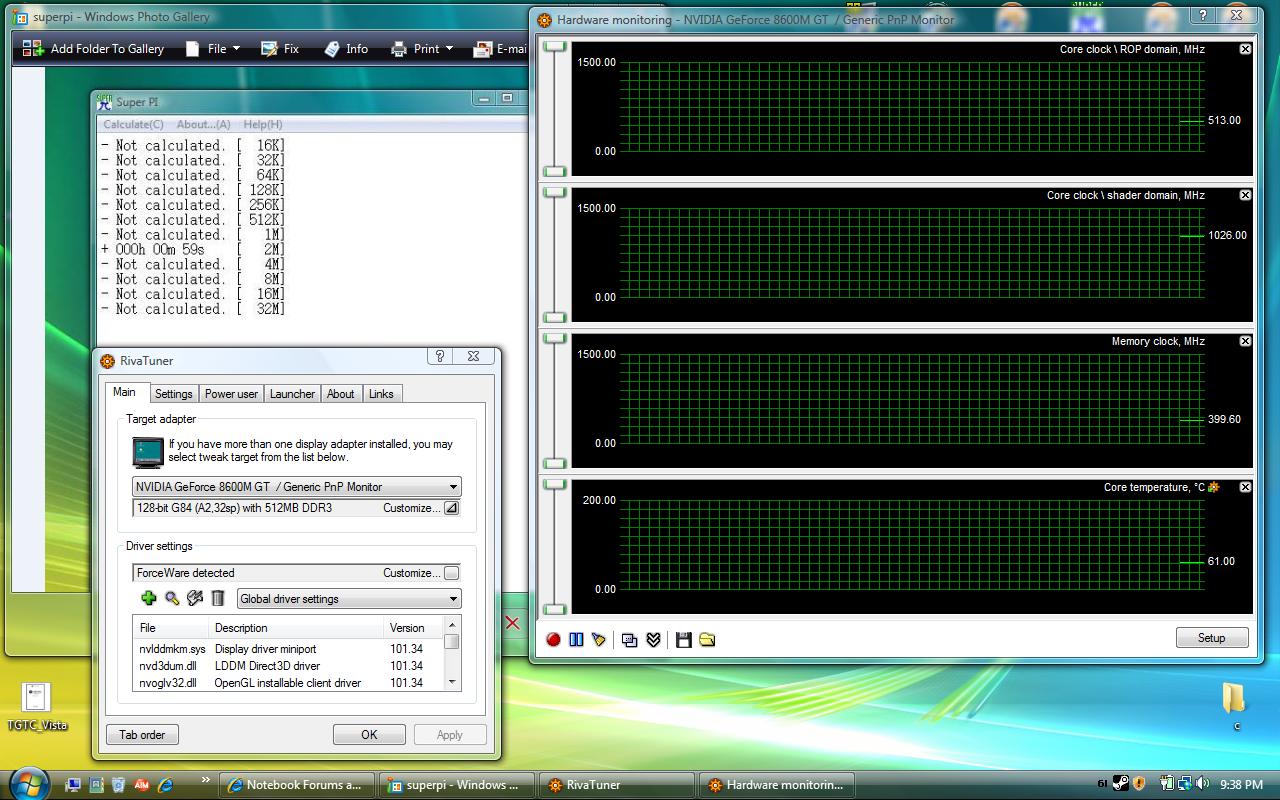Click the Fix toolbar button in Photo Gallery

pyautogui.click(x=280, y=48)
